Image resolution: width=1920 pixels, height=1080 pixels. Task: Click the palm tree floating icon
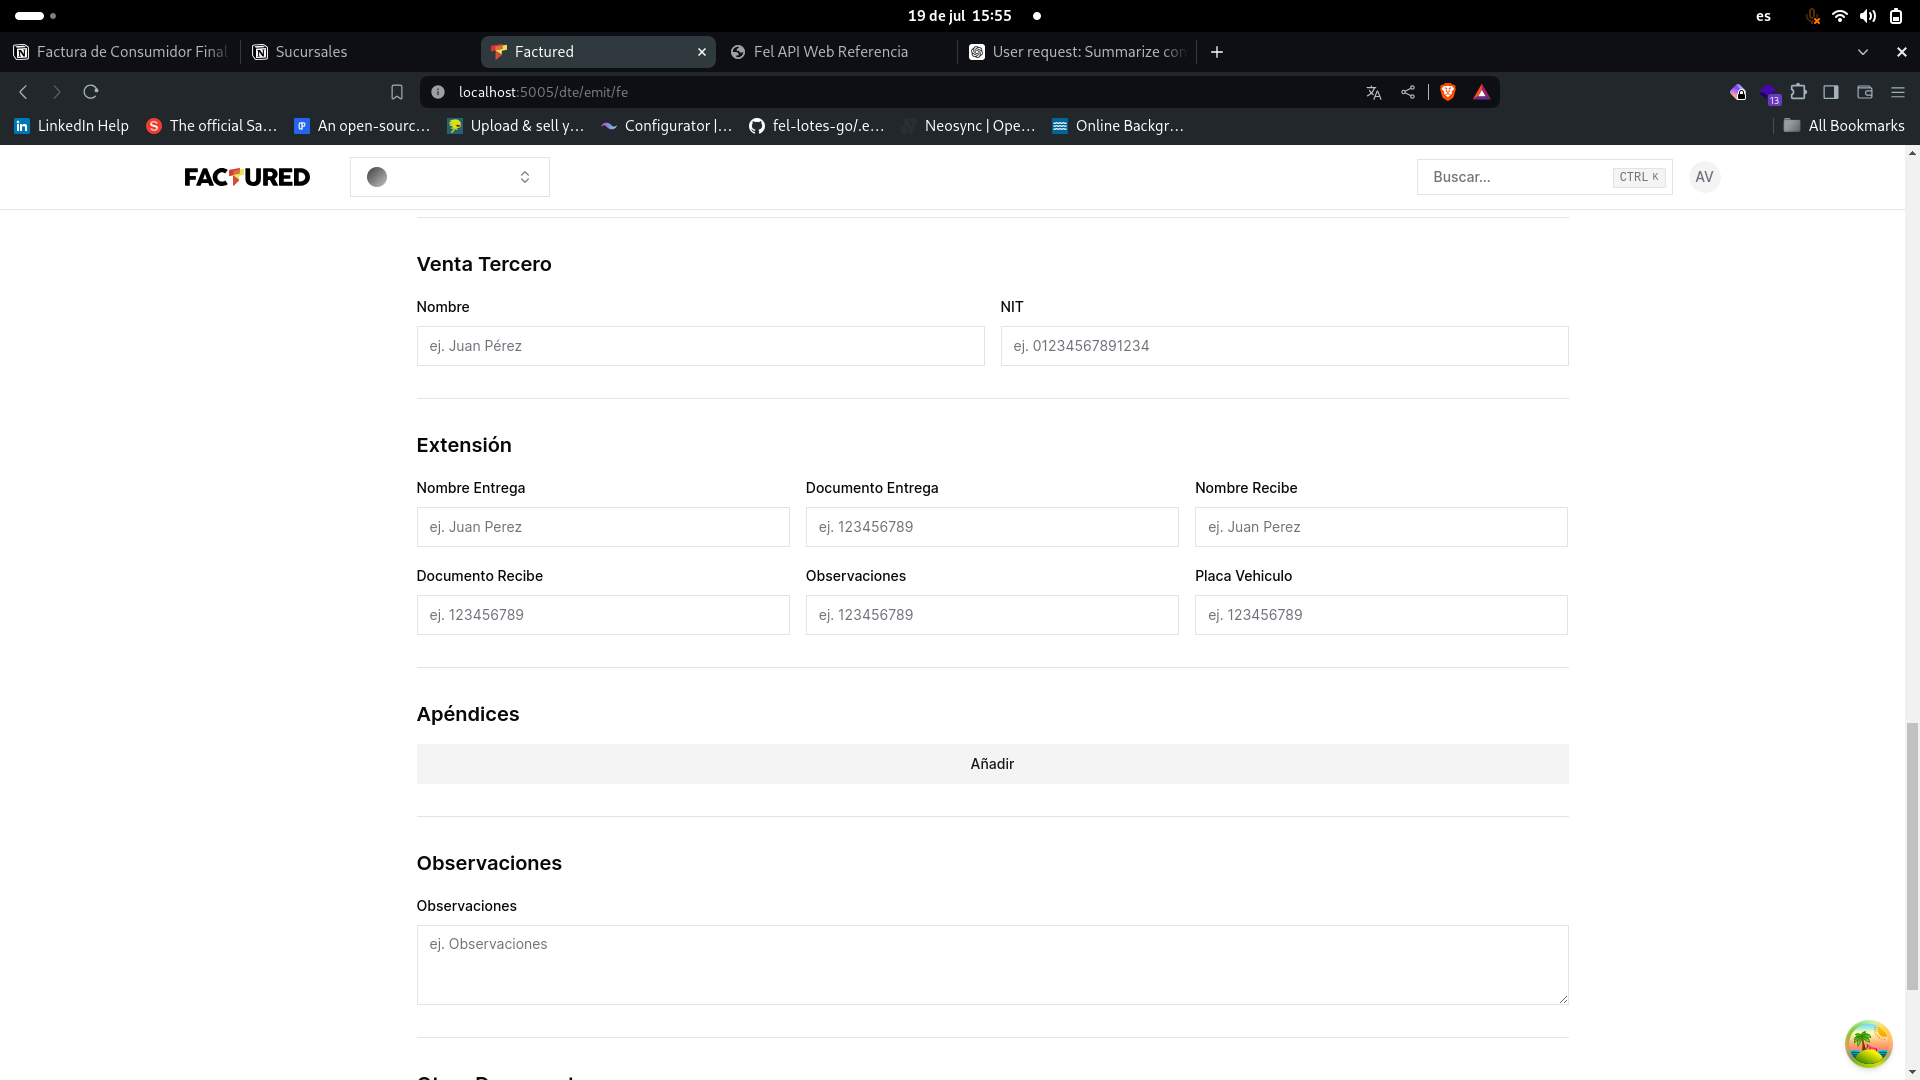[x=1868, y=1044]
